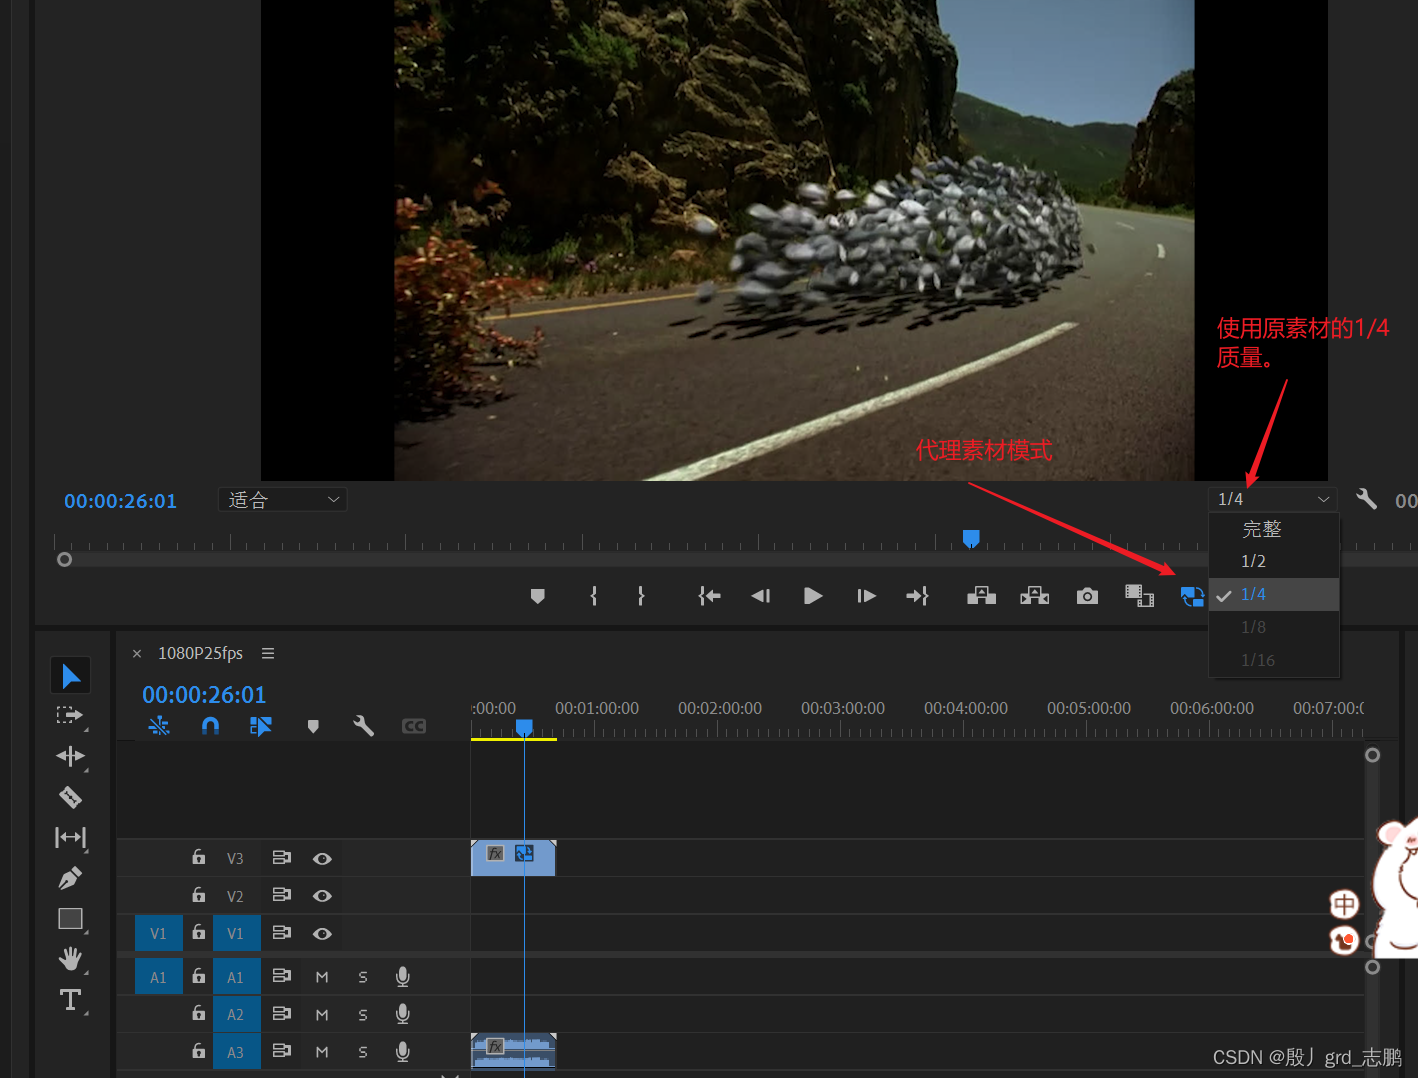This screenshot has height=1078, width=1418.
Task: Select the Razor tool
Action: point(70,797)
